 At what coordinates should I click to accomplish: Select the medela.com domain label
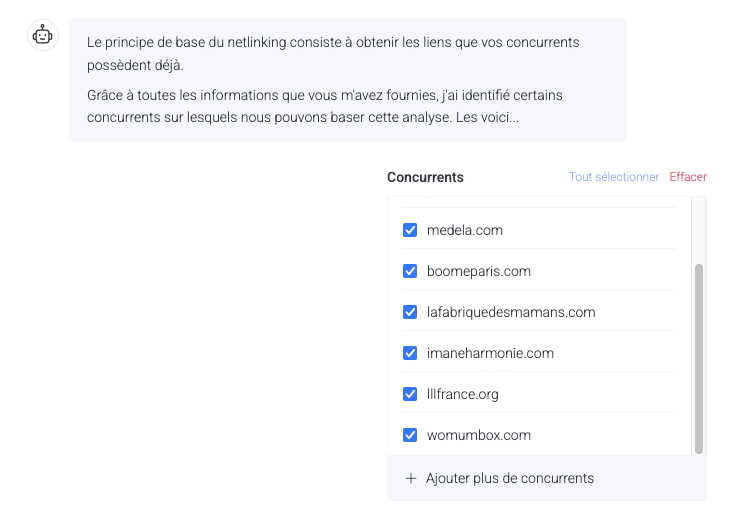(464, 230)
